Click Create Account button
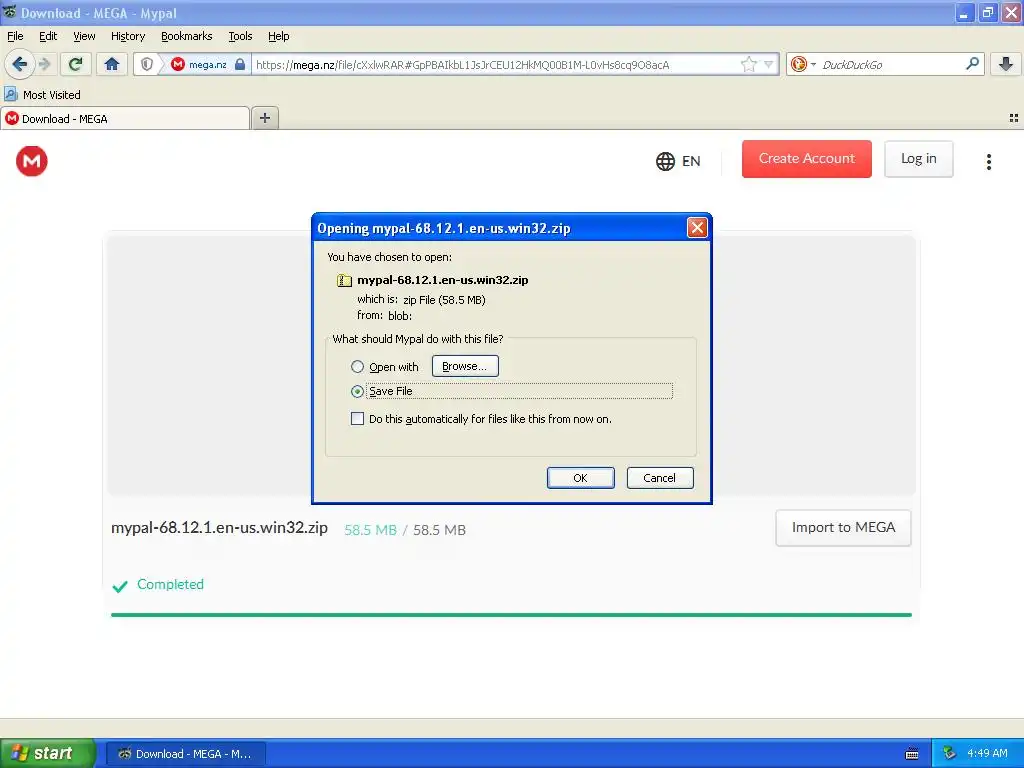1024x768 pixels. point(807,159)
